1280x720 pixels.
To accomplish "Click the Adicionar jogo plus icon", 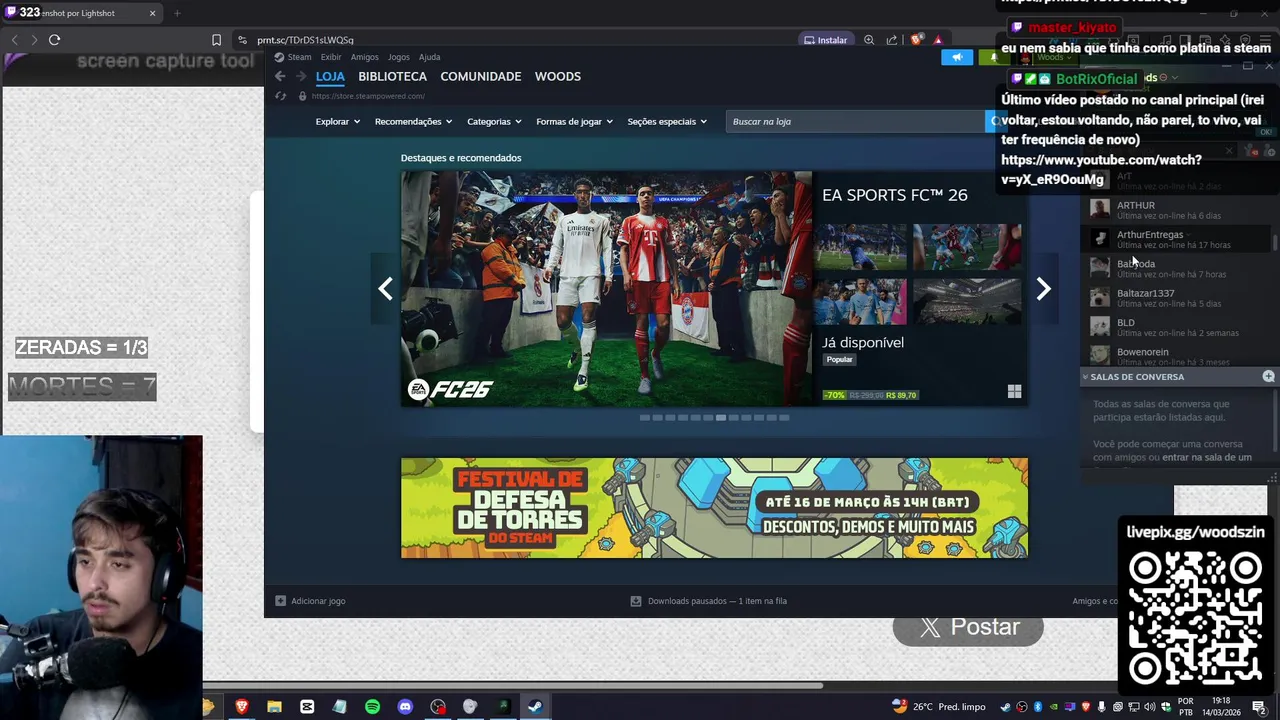I will (x=281, y=601).
